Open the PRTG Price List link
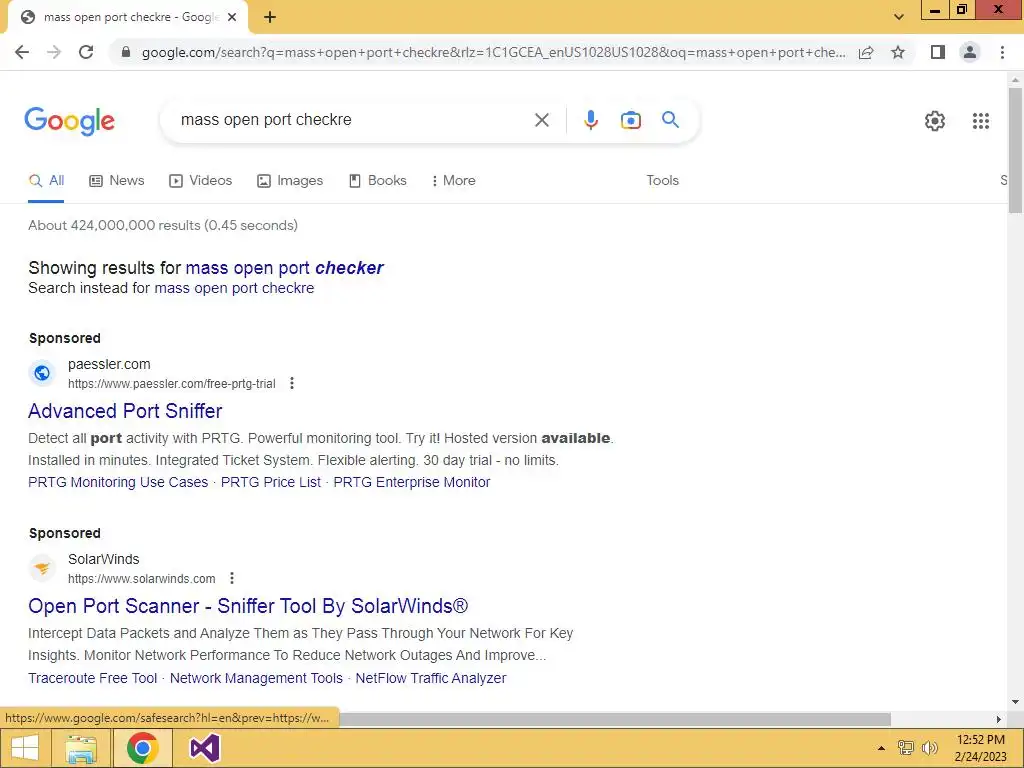This screenshot has height=768, width=1024. point(270,482)
